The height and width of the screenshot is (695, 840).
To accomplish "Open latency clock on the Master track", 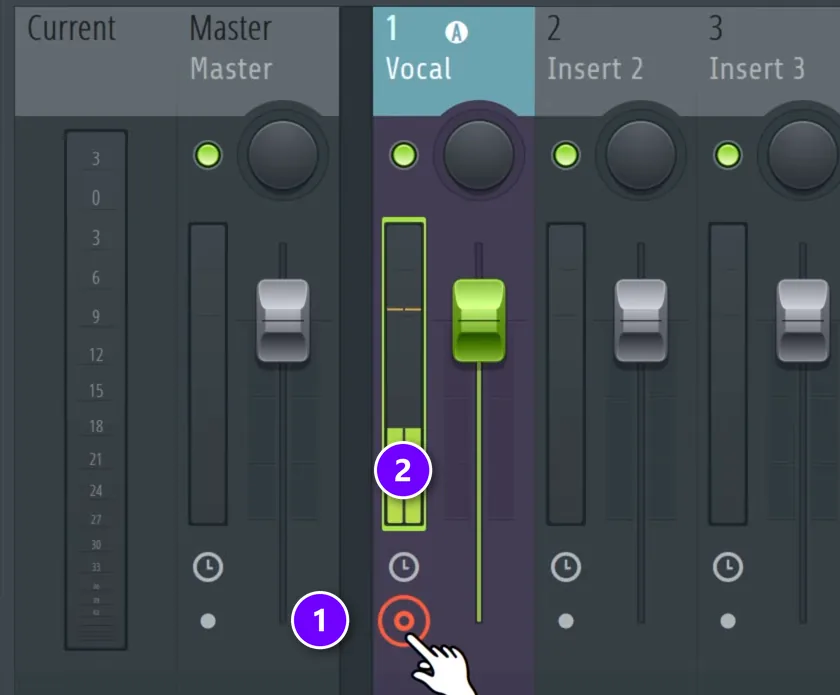I will [x=208, y=567].
